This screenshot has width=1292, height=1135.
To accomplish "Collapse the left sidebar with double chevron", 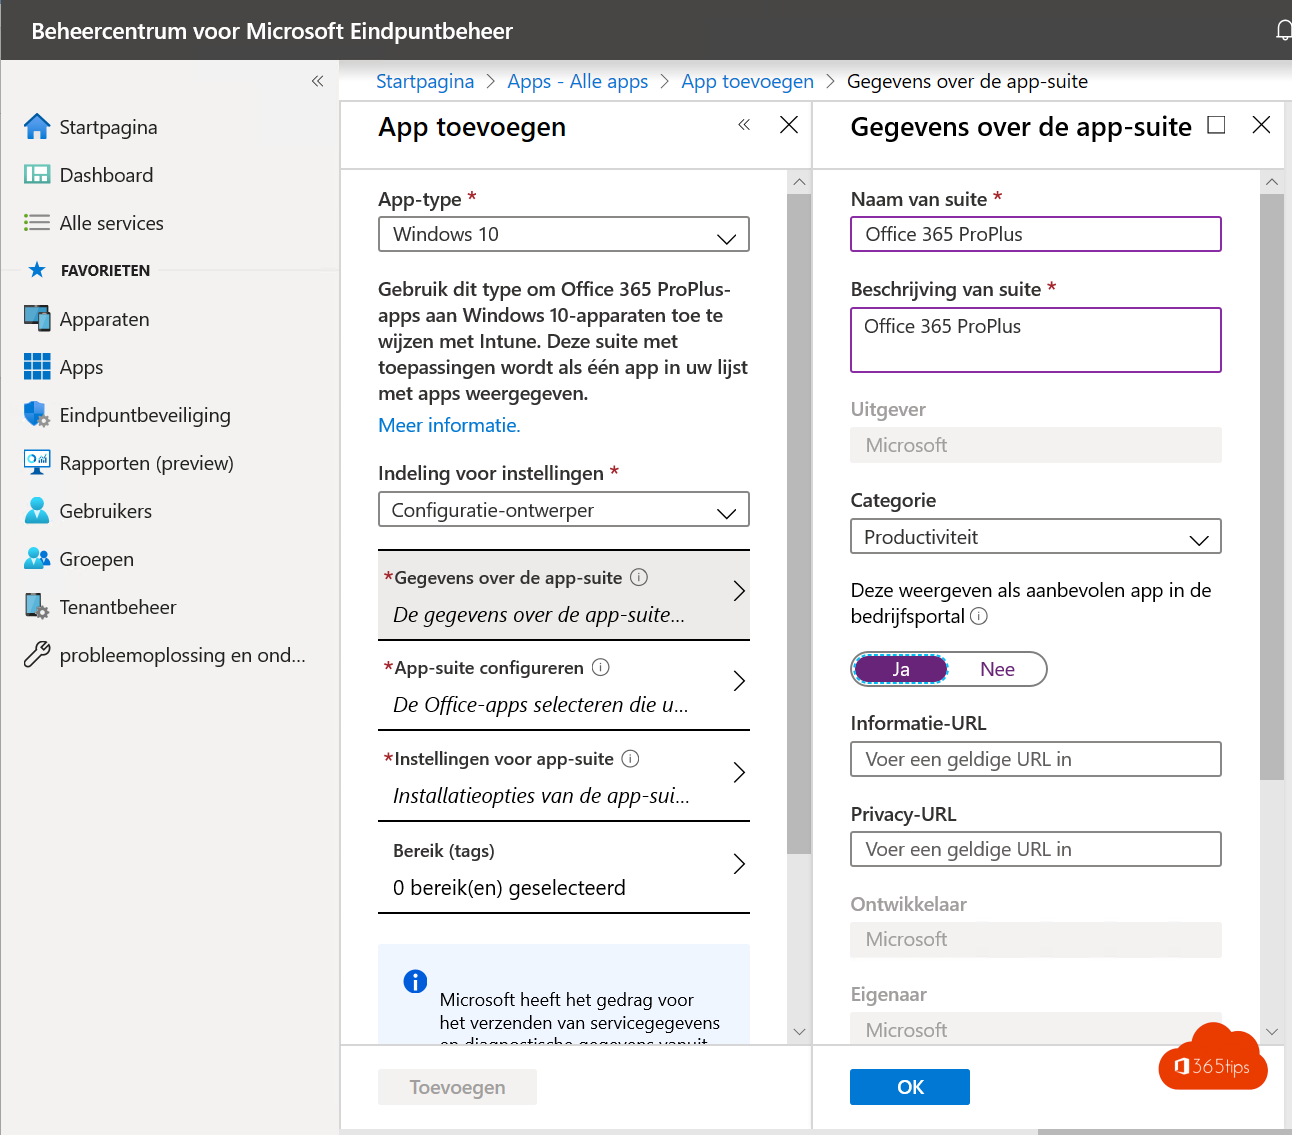I will [x=317, y=81].
